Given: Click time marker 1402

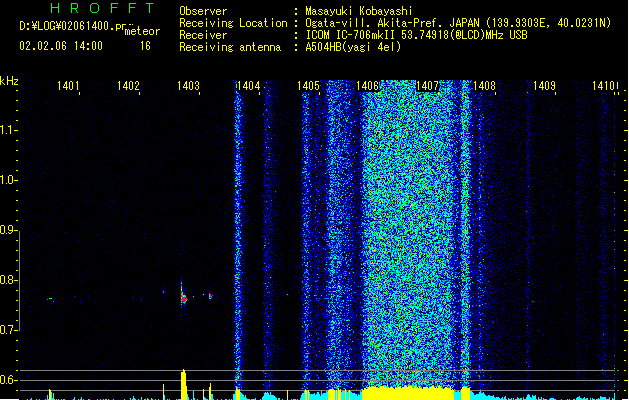Looking at the screenshot, I should (128, 85).
